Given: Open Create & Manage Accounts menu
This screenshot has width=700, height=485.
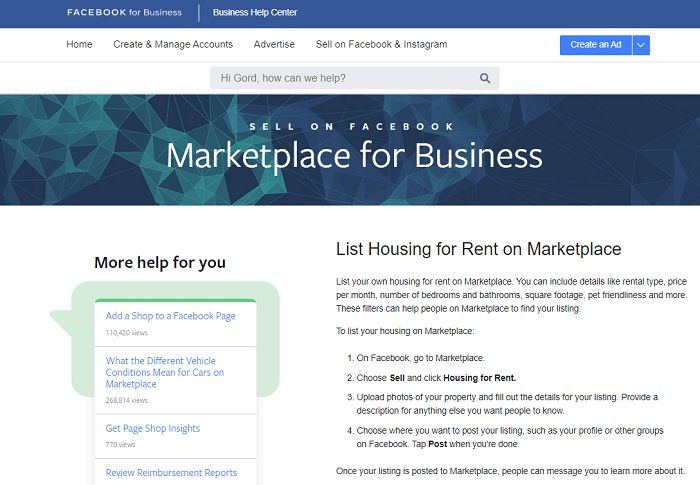Looking at the screenshot, I should pyautogui.click(x=173, y=44).
